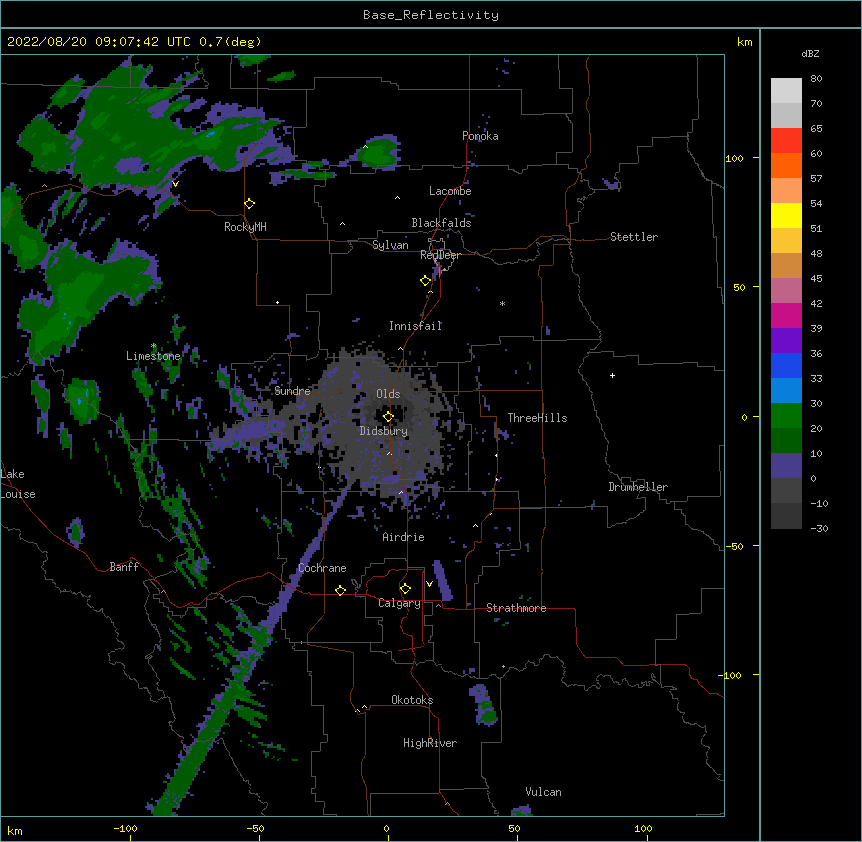Click the Ponoka city label

click(480, 136)
